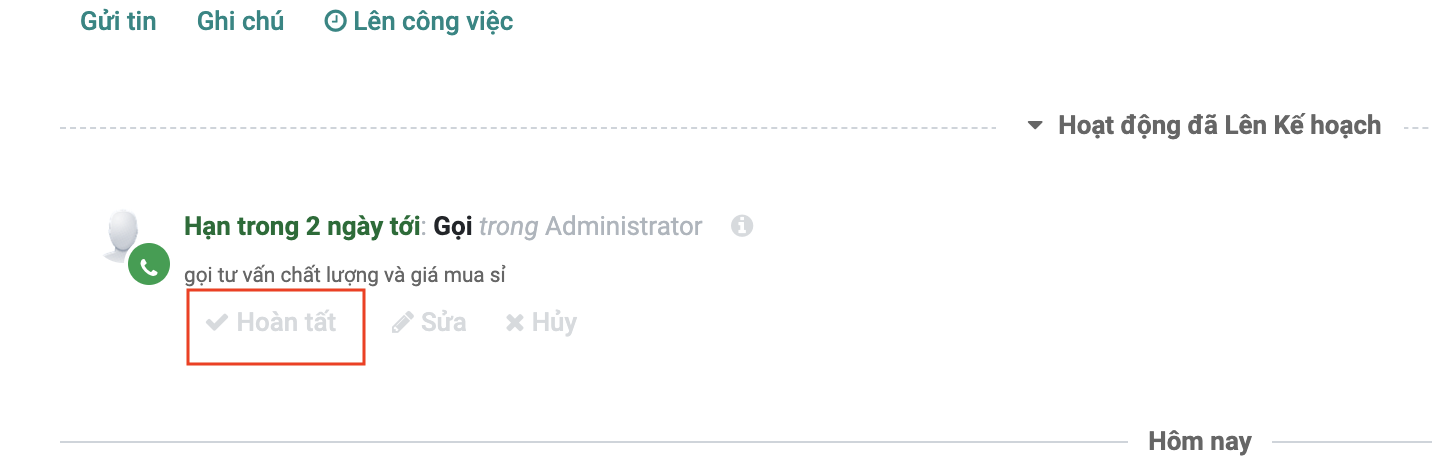Screen dimensions: 1432x469
Task: Edit the activity using Sửa label
Action: point(443,323)
